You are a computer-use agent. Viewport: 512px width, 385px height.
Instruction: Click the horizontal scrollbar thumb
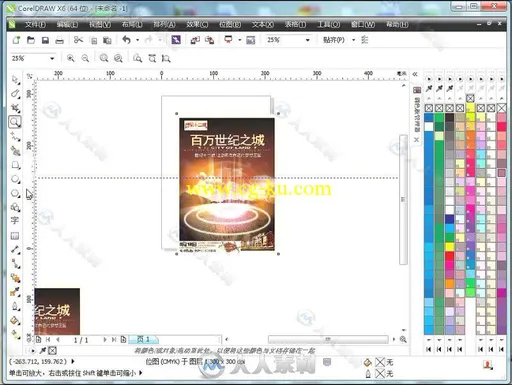[x=328, y=339]
